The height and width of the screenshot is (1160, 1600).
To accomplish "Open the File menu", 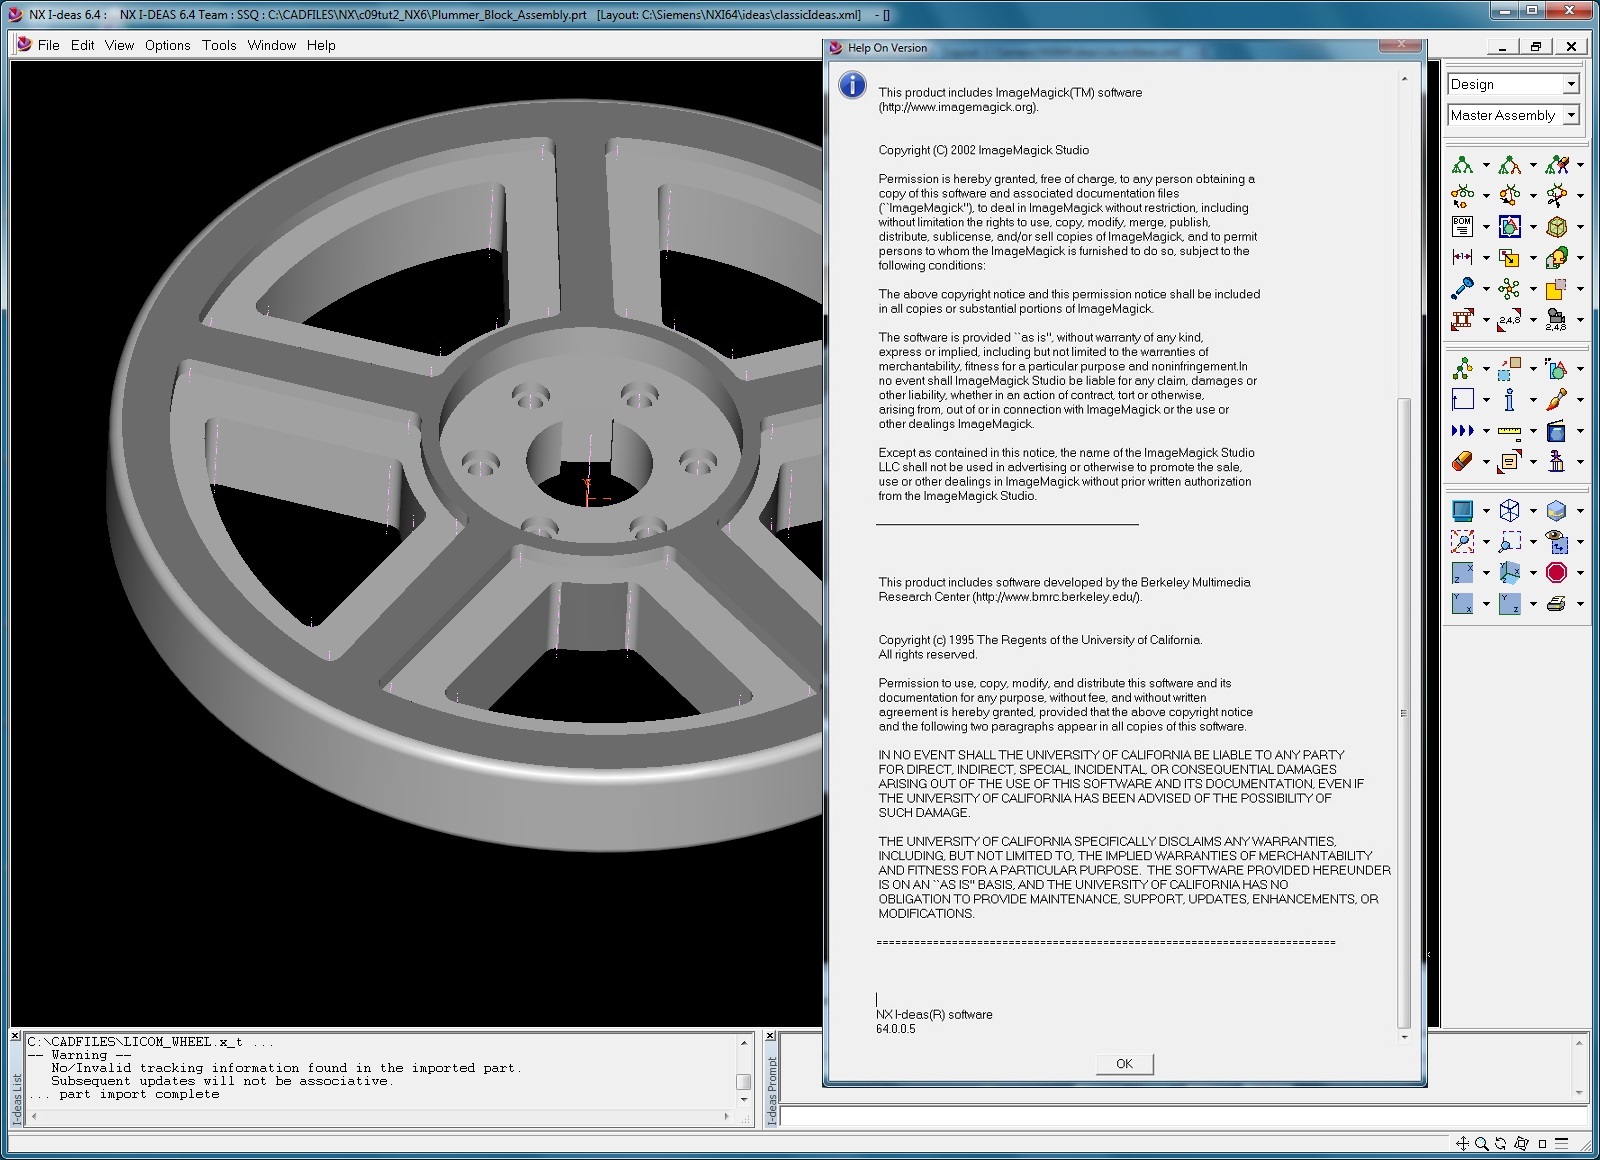I will coord(48,45).
